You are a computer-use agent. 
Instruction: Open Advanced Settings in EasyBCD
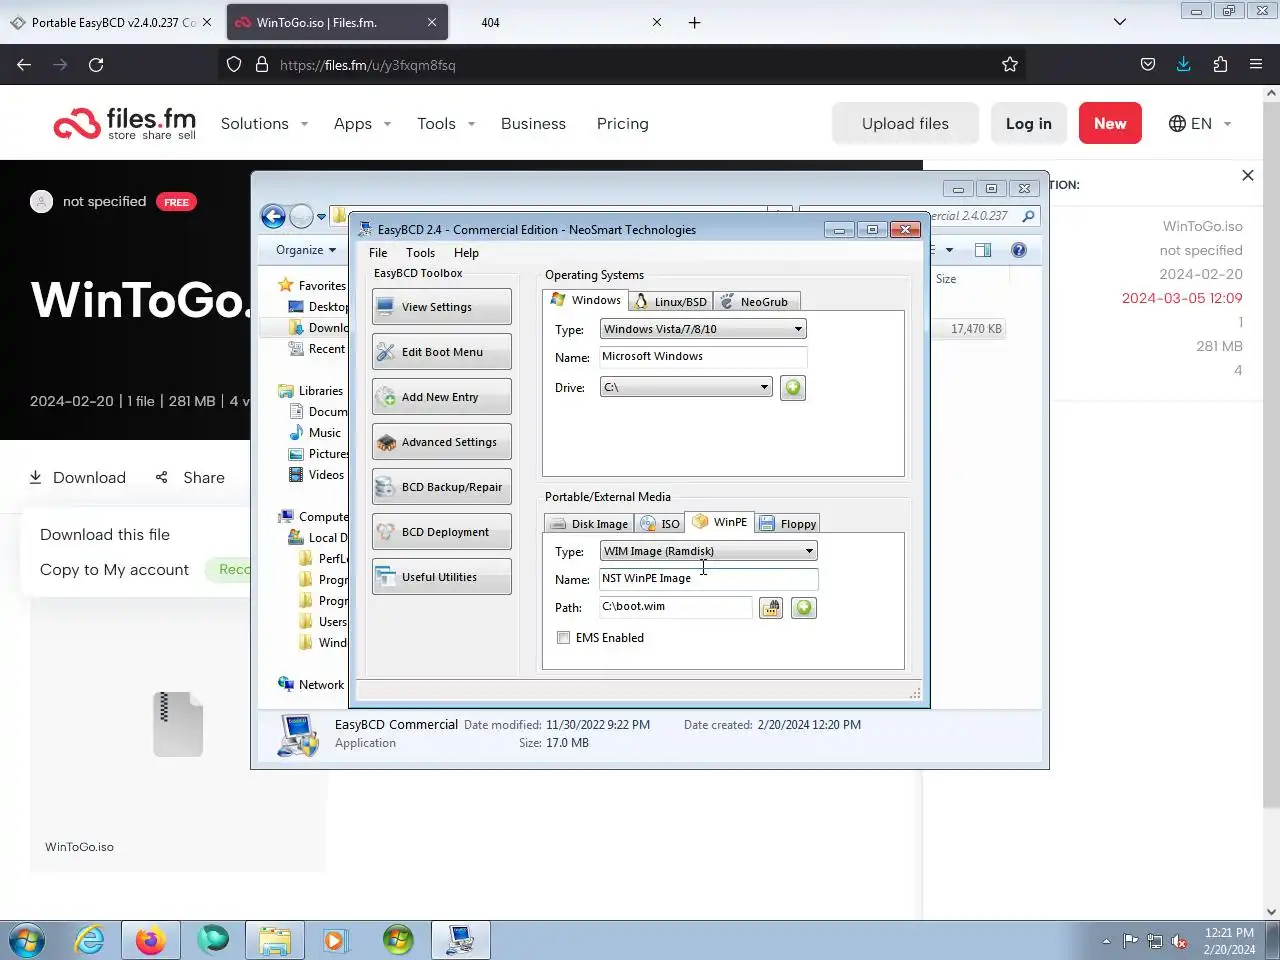(441, 442)
